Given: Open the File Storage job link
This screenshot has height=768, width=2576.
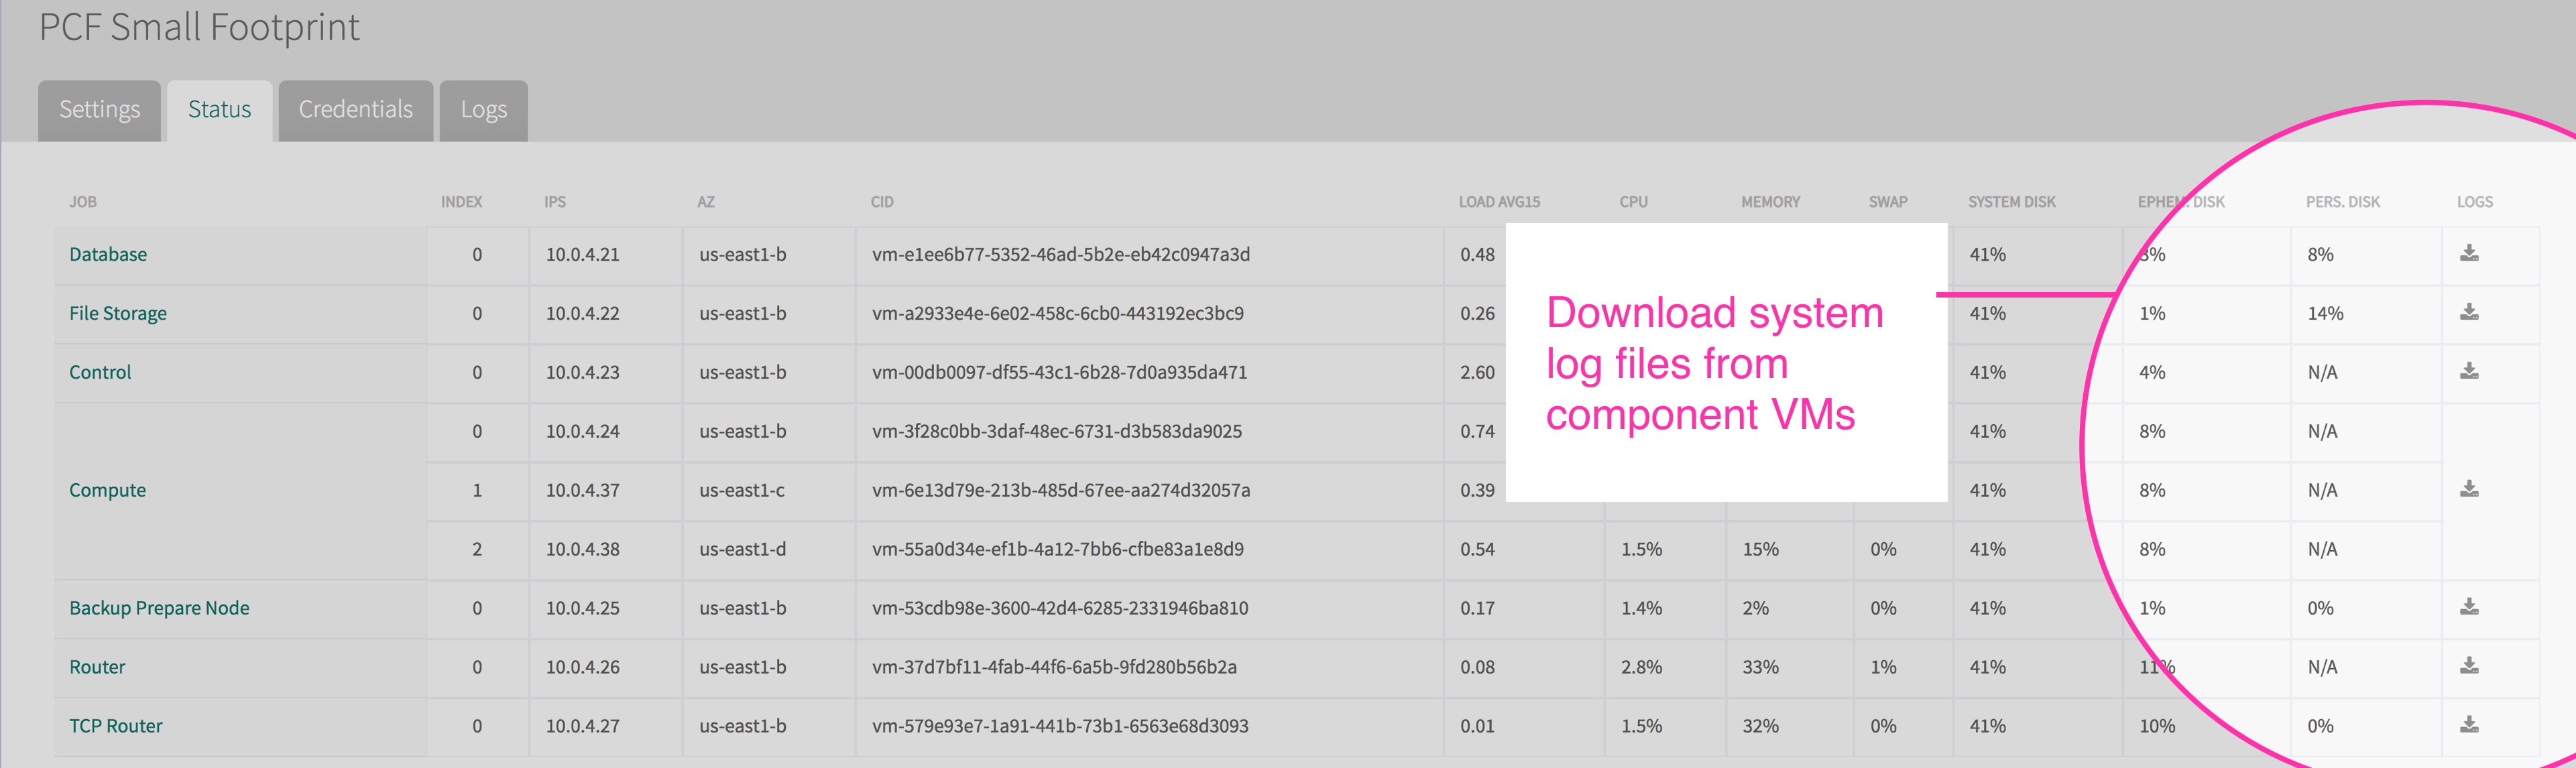Looking at the screenshot, I should click(x=118, y=314).
